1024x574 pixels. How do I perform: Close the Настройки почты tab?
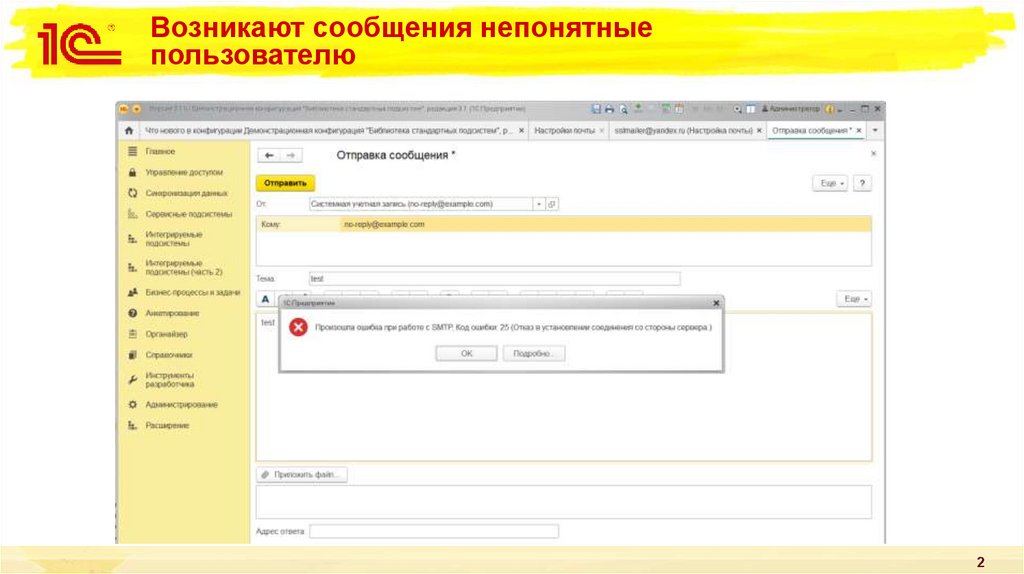point(601,131)
